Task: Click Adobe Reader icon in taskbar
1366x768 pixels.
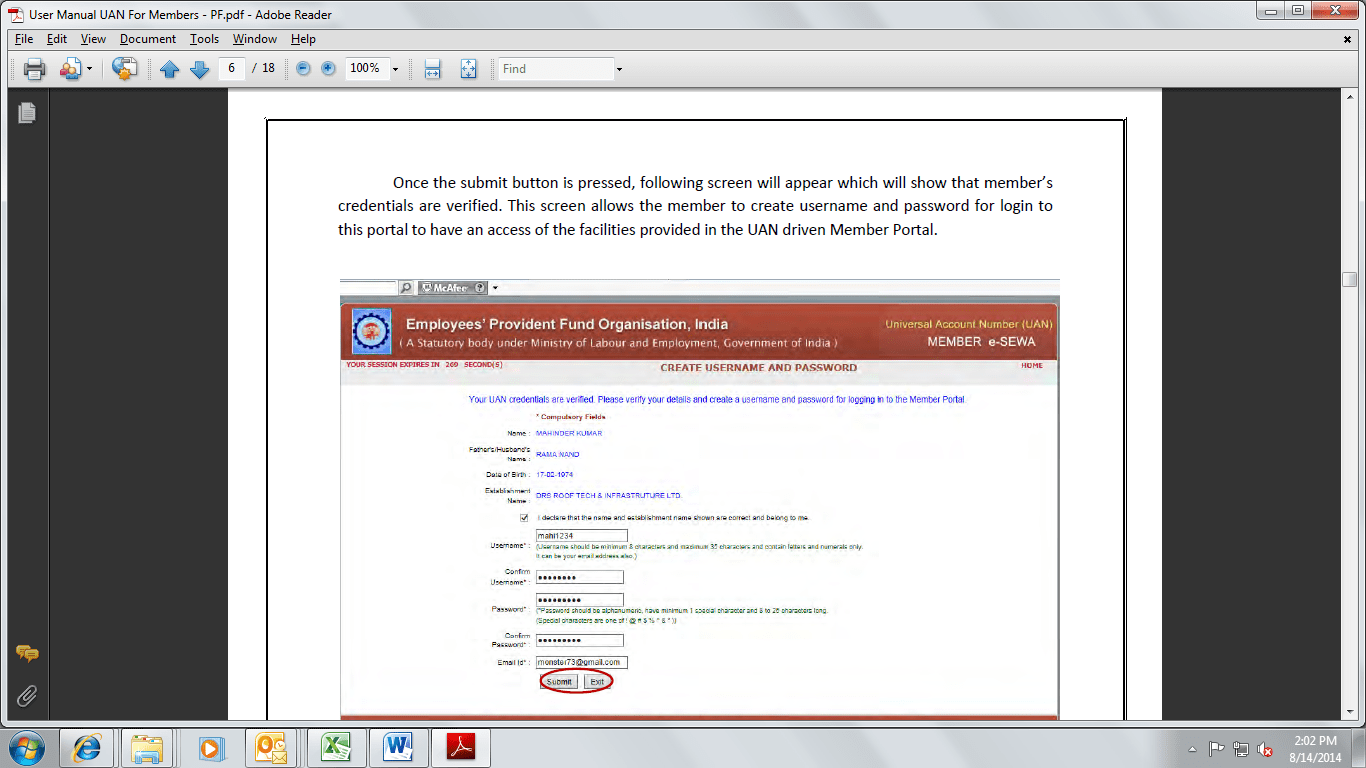Action: click(460, 747)
